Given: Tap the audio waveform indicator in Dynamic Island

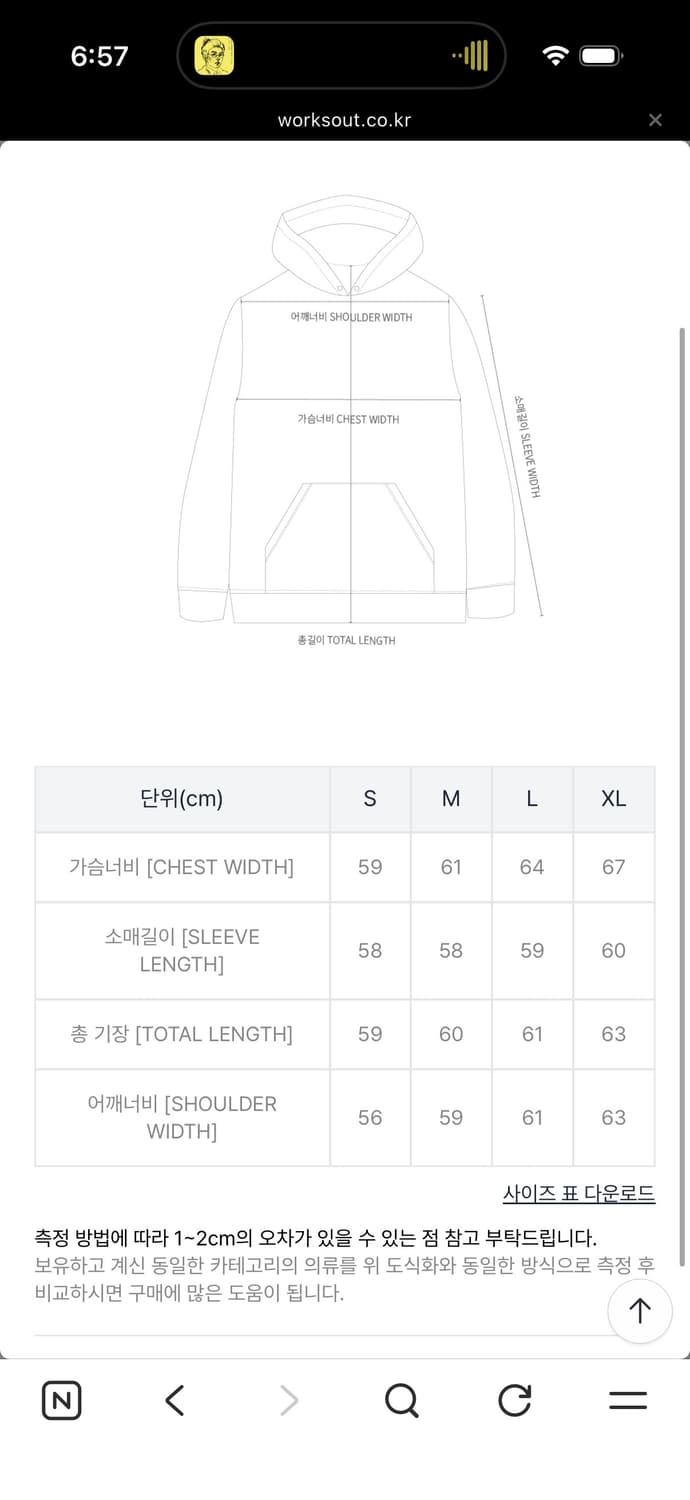Looking at the screenshot, I should 470,55.
